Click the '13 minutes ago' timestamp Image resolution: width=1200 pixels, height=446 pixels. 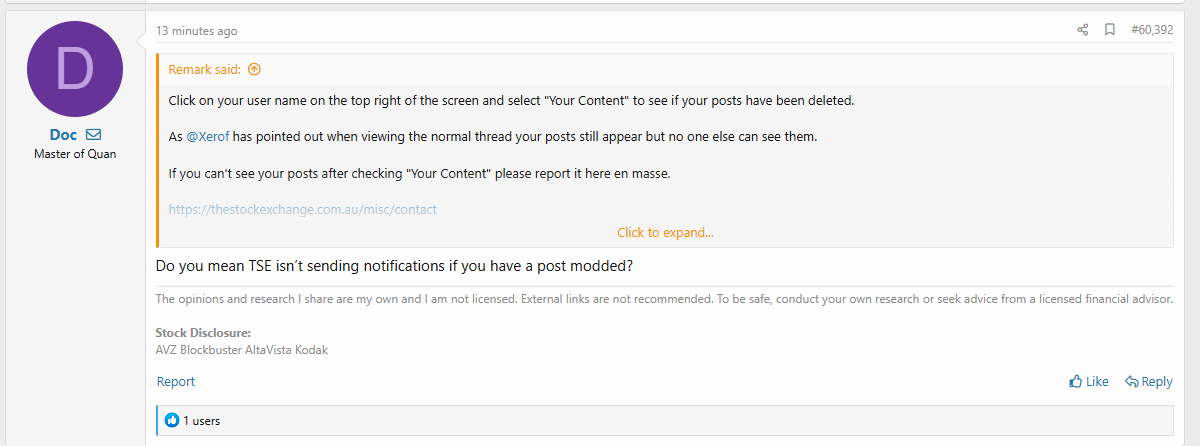tap(197, 31)
